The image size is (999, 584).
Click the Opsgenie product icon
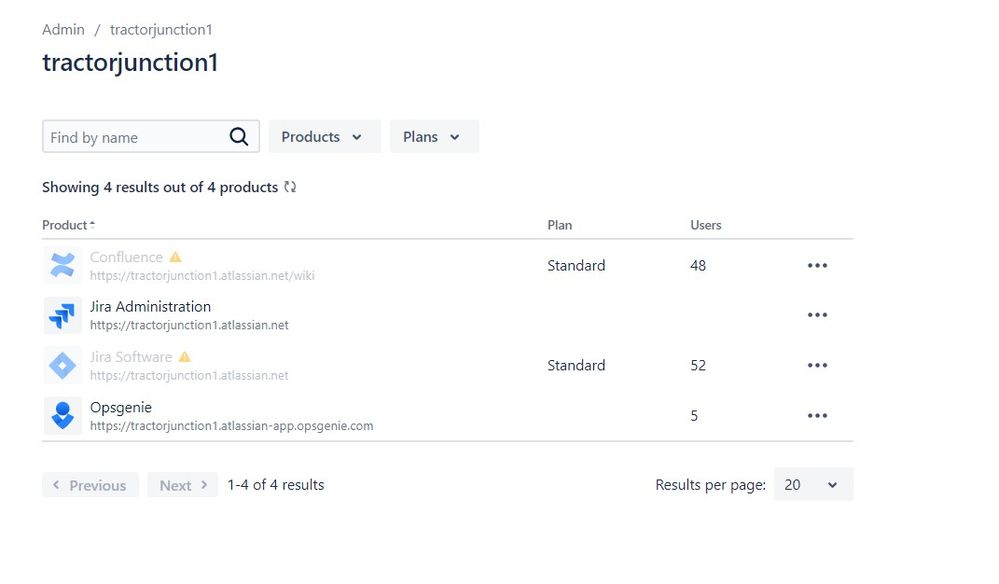(x=62, y=415)
